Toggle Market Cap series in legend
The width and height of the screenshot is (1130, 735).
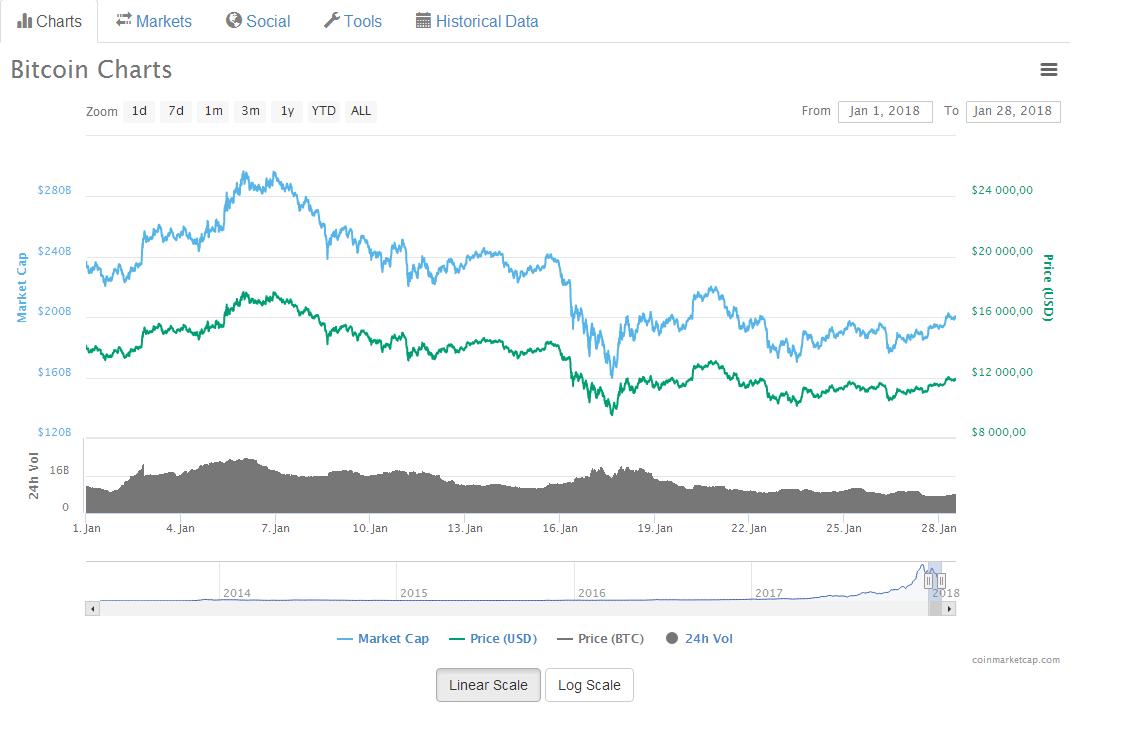pyautogui.click(x=383, y=638)
